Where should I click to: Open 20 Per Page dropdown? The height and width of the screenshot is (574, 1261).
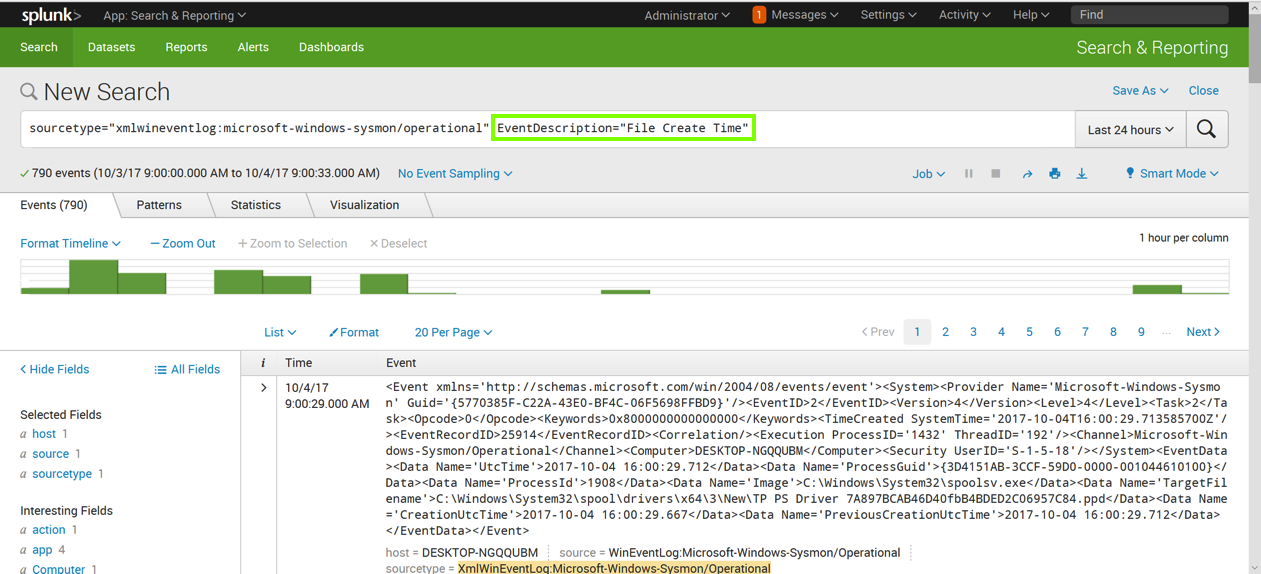click(453, 332)
